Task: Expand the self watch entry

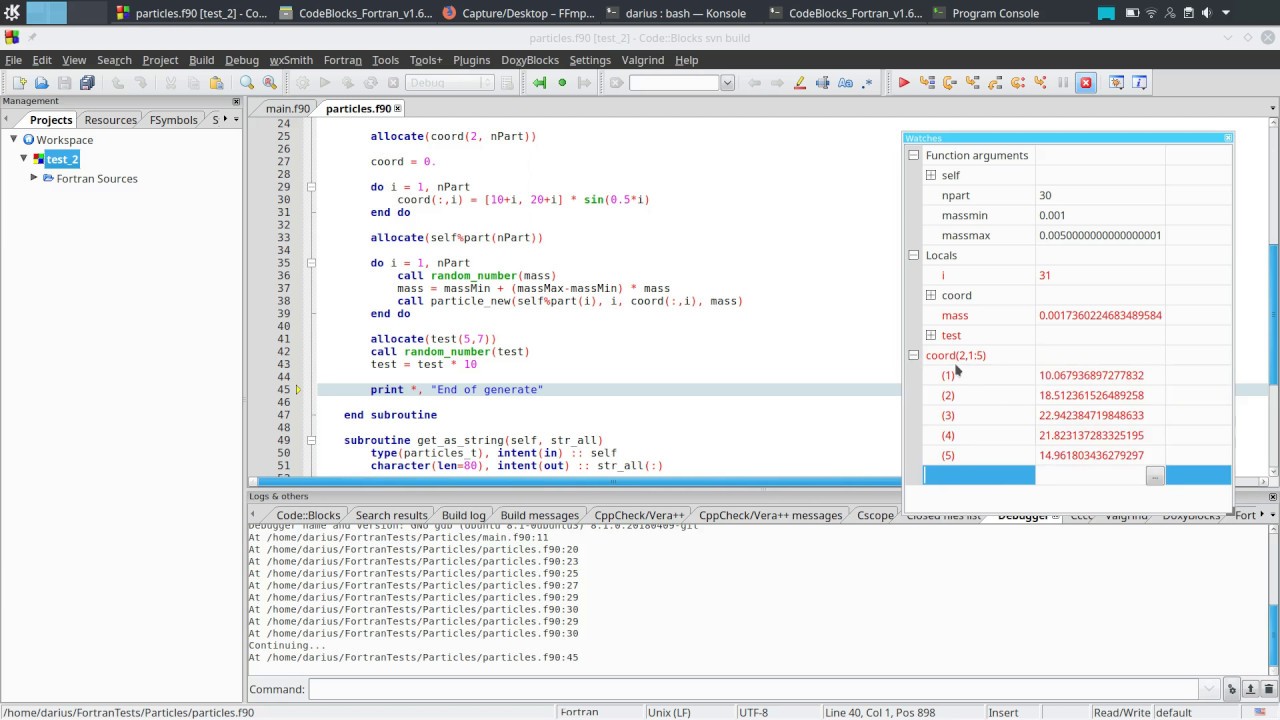Action: click(930, 175)
